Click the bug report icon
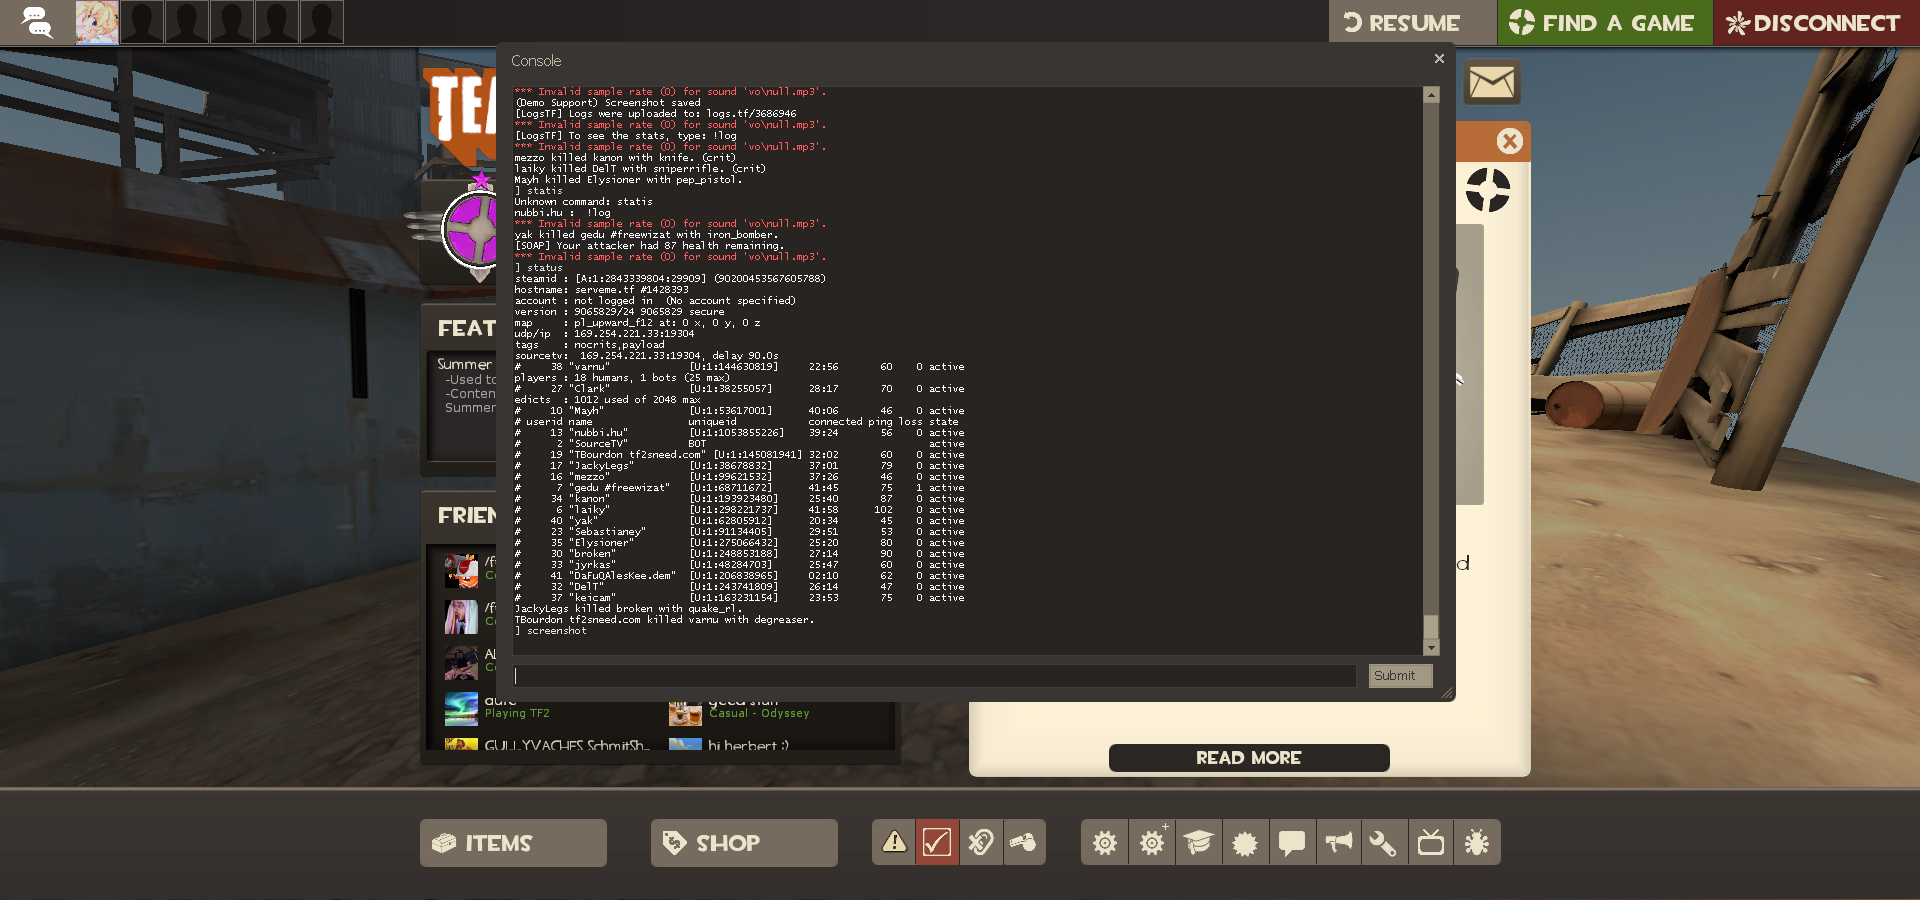The height and width of the screenshot is (900, 1920). (x=1477, y=843)
